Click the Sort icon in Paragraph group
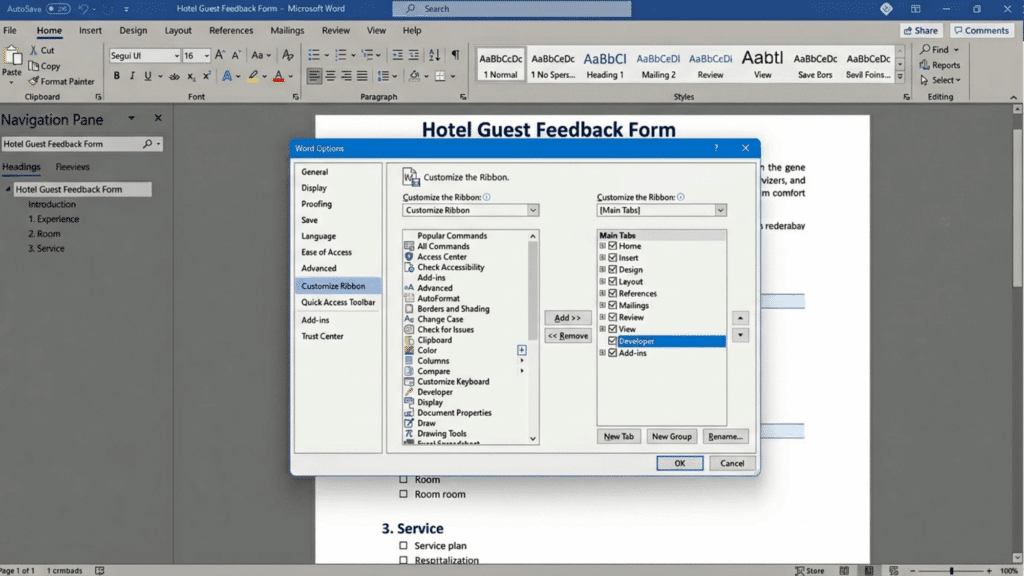1024x576 pixels. coord(434,56)
